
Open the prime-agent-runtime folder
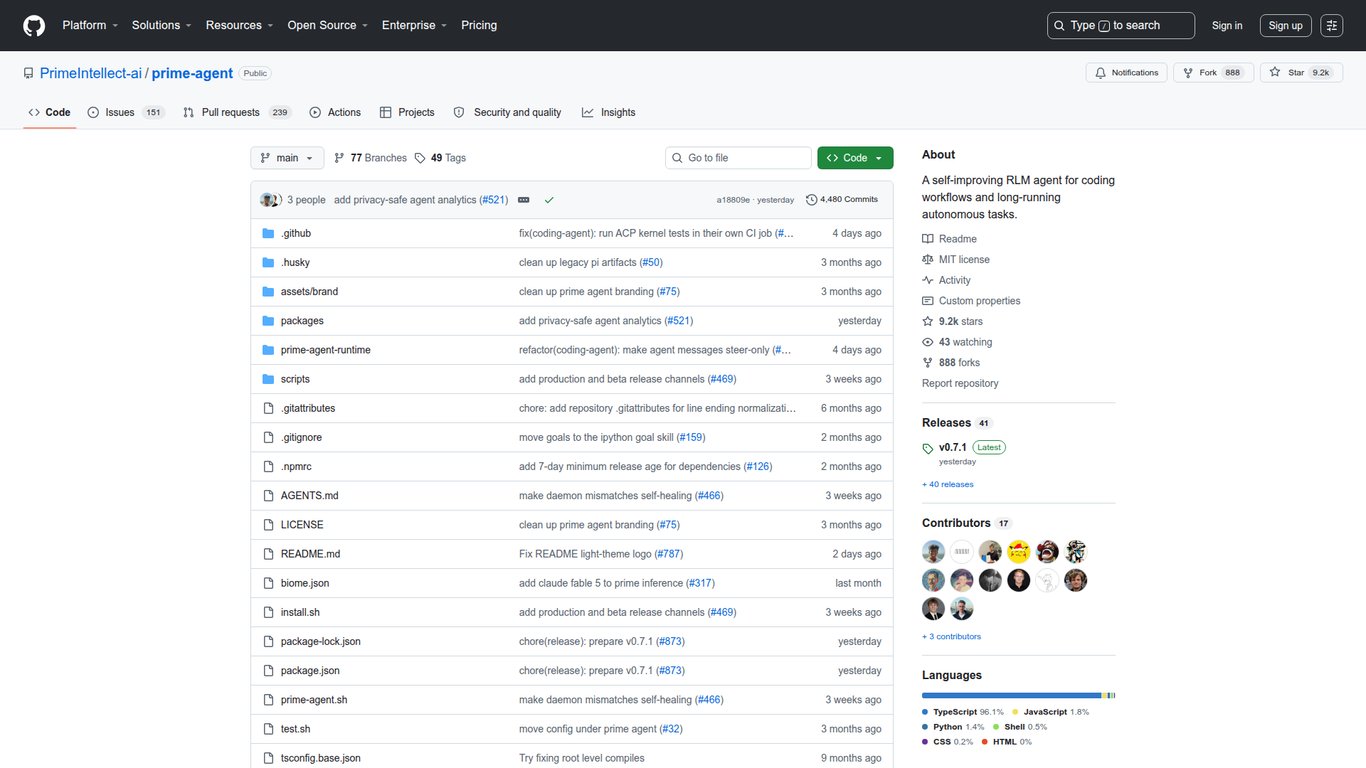[326, 350]
